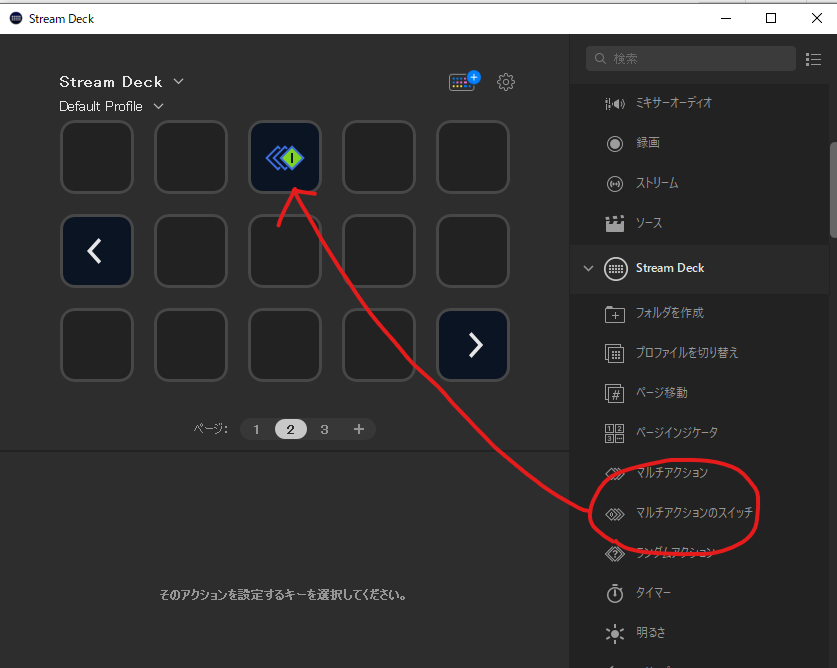Click the マルチアクション icon
The image size is (837, 668).
pyautogui.click(x=615, y=473)
